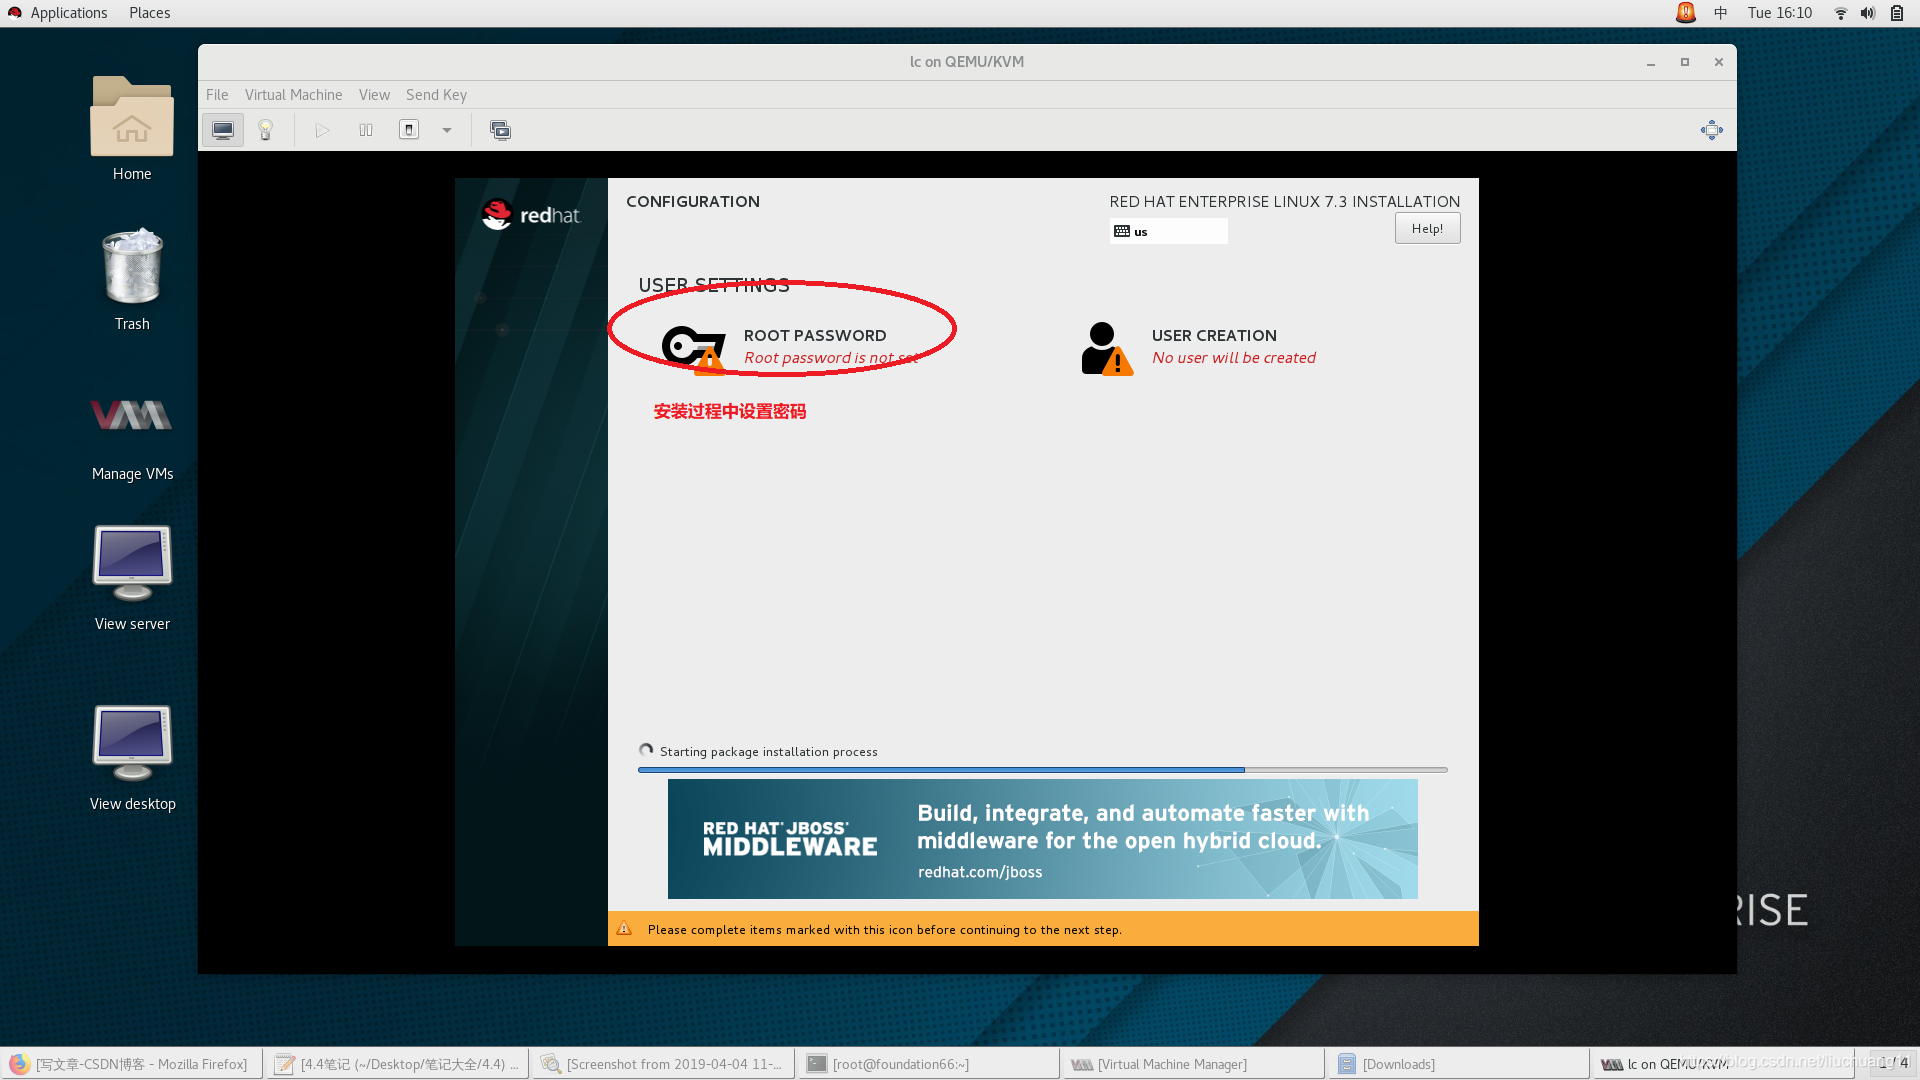Open the volume speaker icon
1920x1080 pixels.
point(1867,13)
